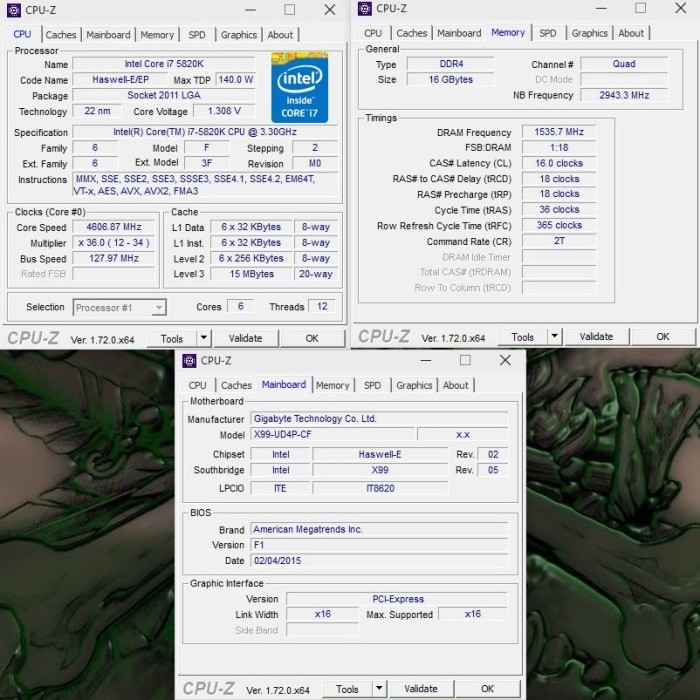
Task: Open Graphics tab in the Memory window
Action: (590, 33)
